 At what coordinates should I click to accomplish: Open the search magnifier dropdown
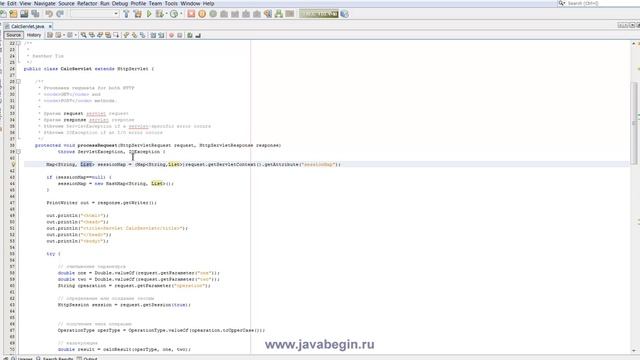(562, 3)
